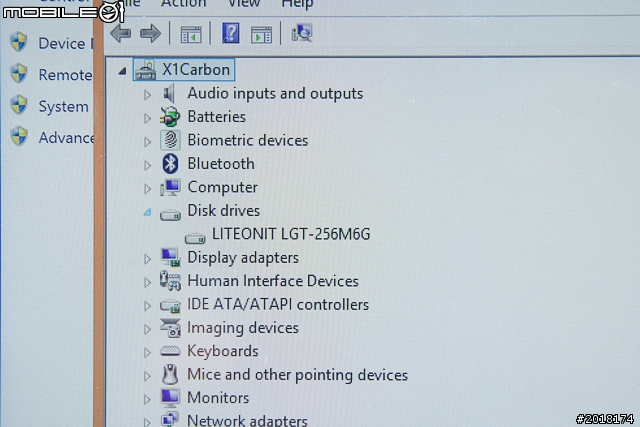Image resolution: width=640 pixels, height=427 pixels.
Task: Open the System protection link
Action: tap(64, 107)
